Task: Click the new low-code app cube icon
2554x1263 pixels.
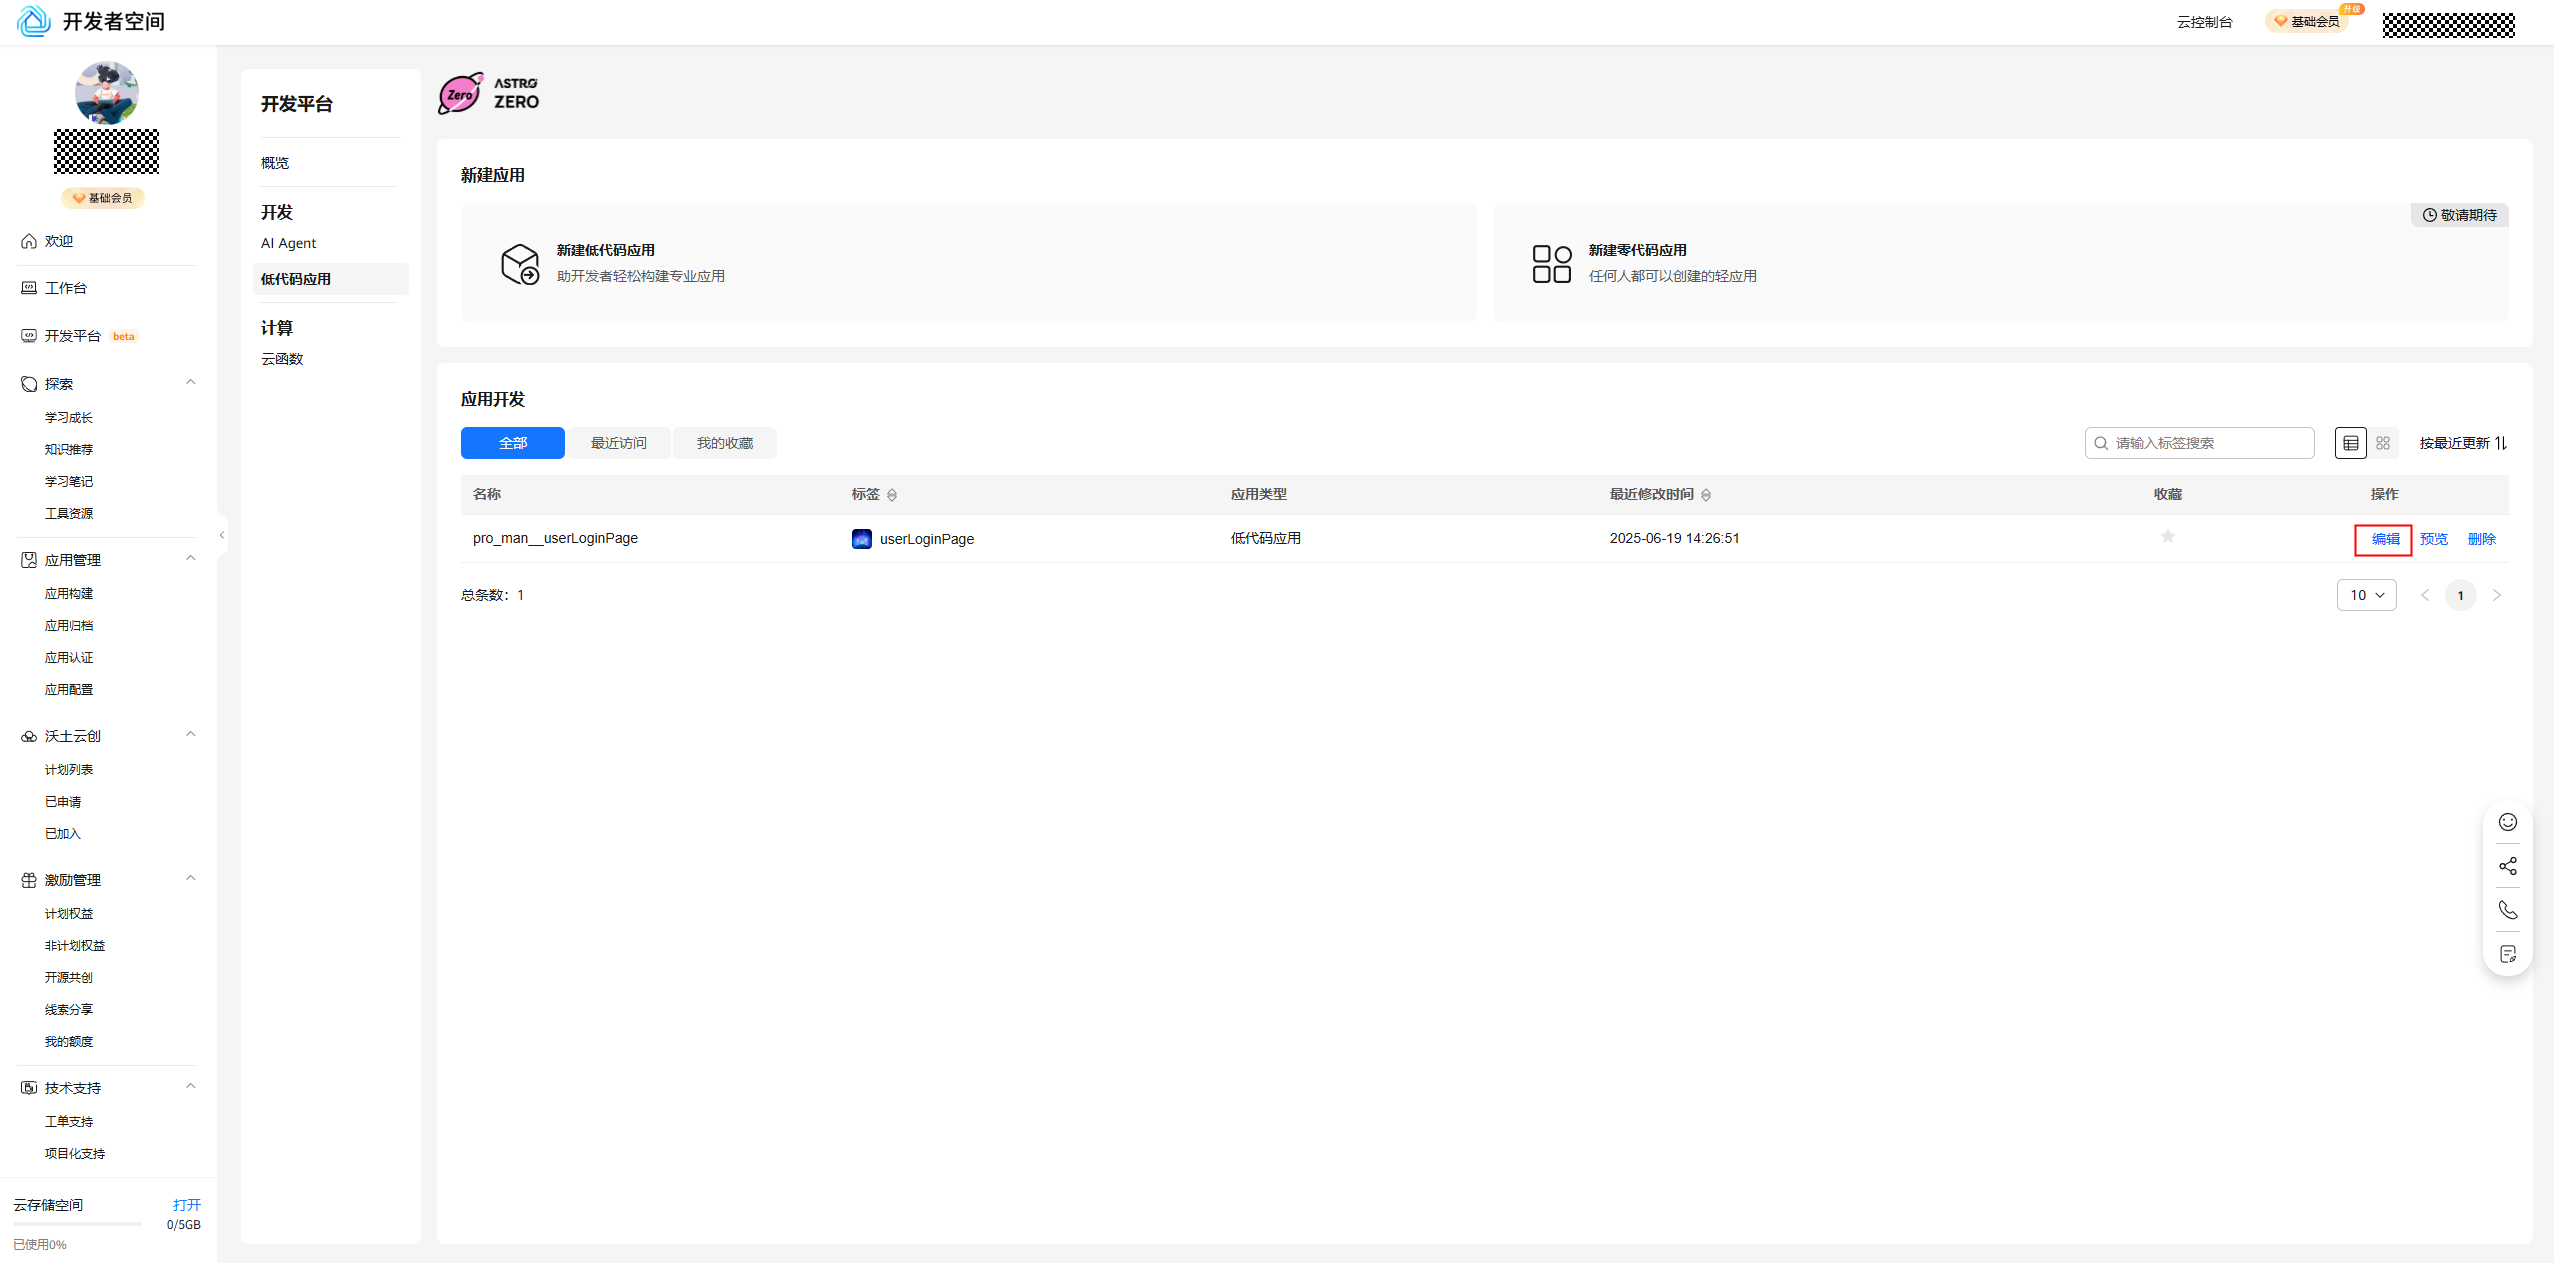Action: coord(520,264)
